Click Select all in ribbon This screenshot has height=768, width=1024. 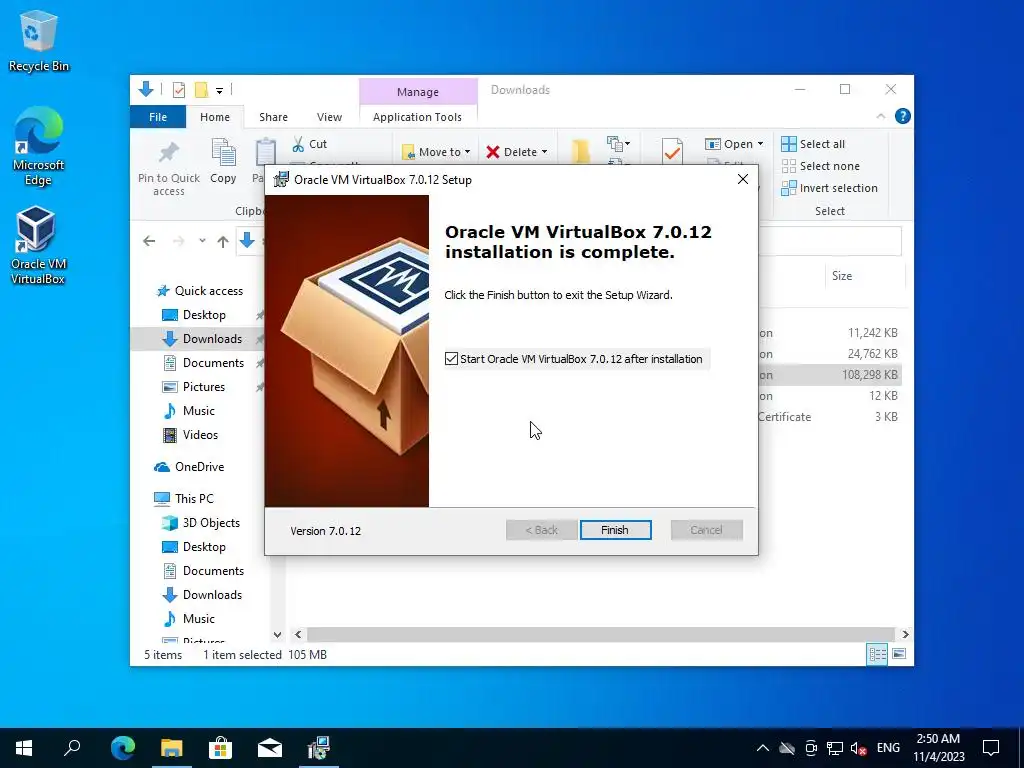point(813,144)
